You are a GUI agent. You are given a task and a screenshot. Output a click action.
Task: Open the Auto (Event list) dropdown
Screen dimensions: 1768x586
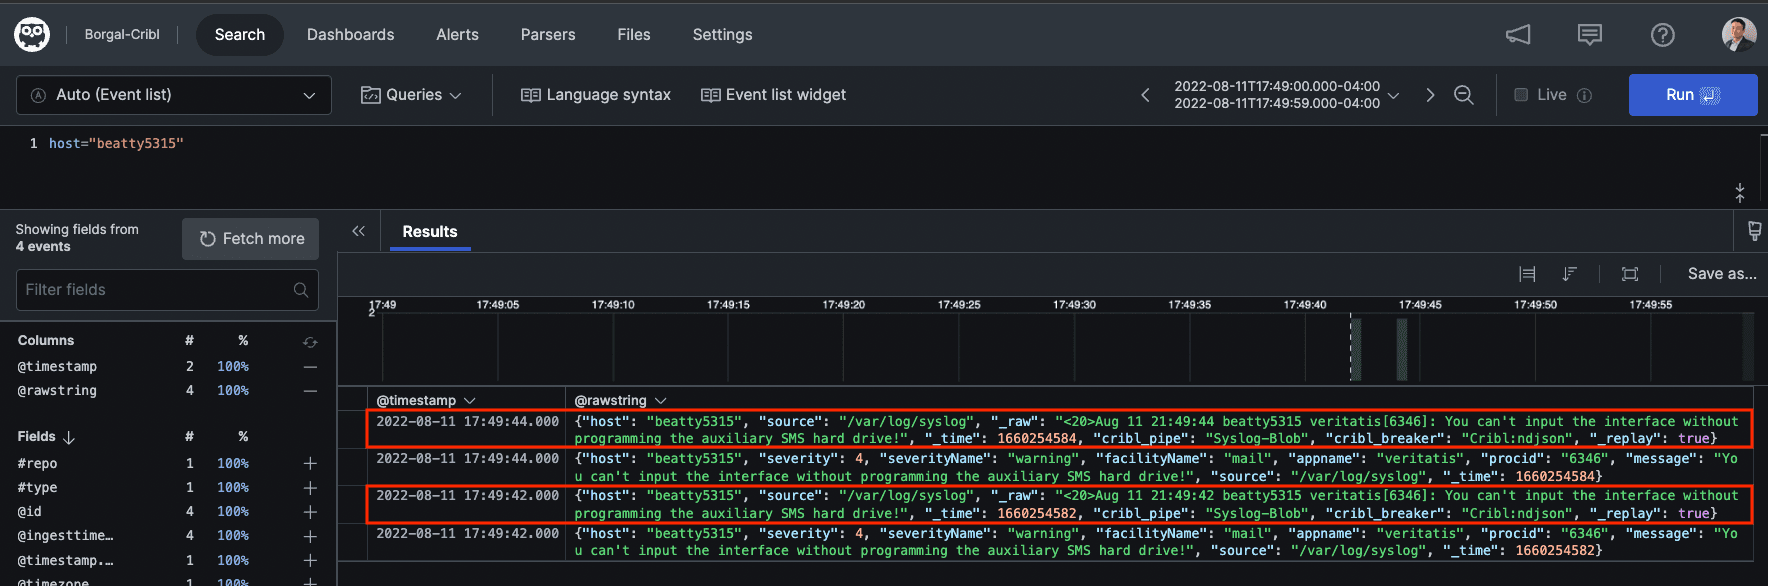(x=174, y=95)
